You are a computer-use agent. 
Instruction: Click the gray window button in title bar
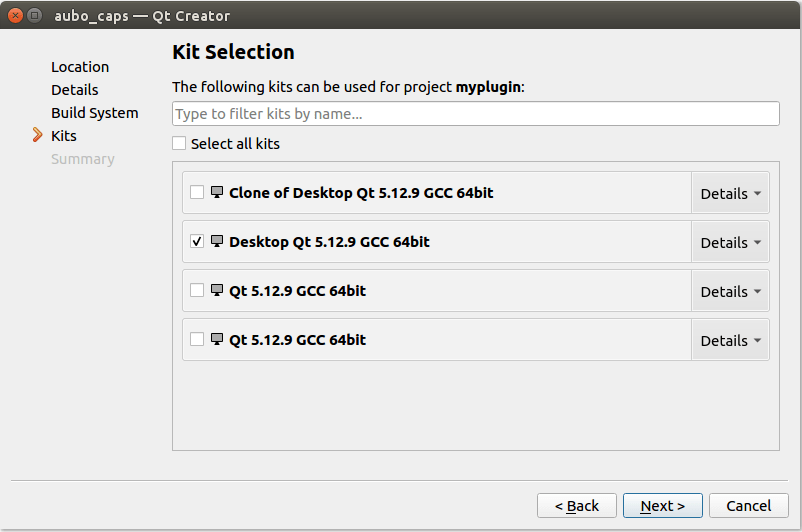[34, 15]
